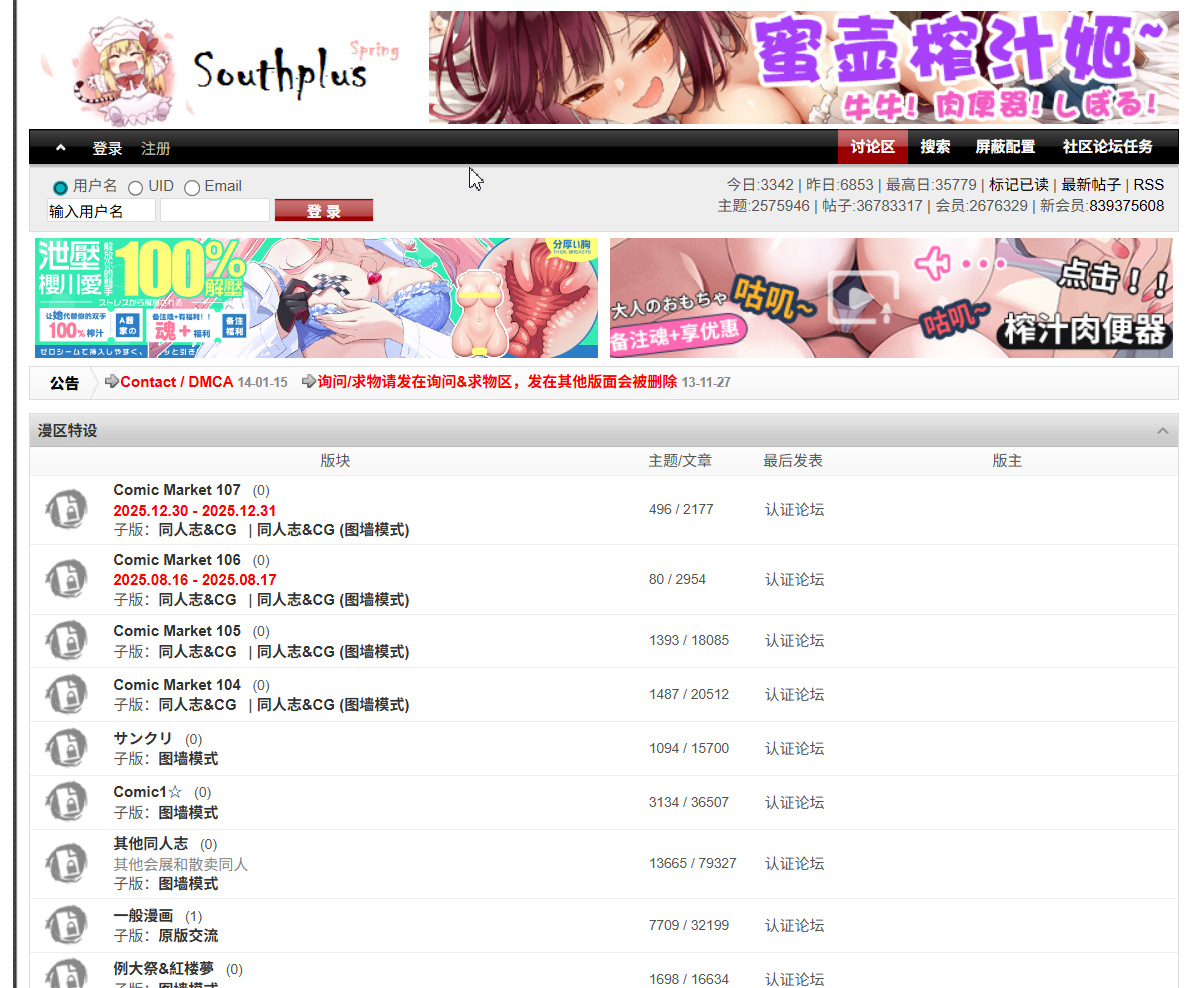Viewport: 1200px width, 988px height.
Task: Click the 一般漫画 board icon
Action: 66,924
